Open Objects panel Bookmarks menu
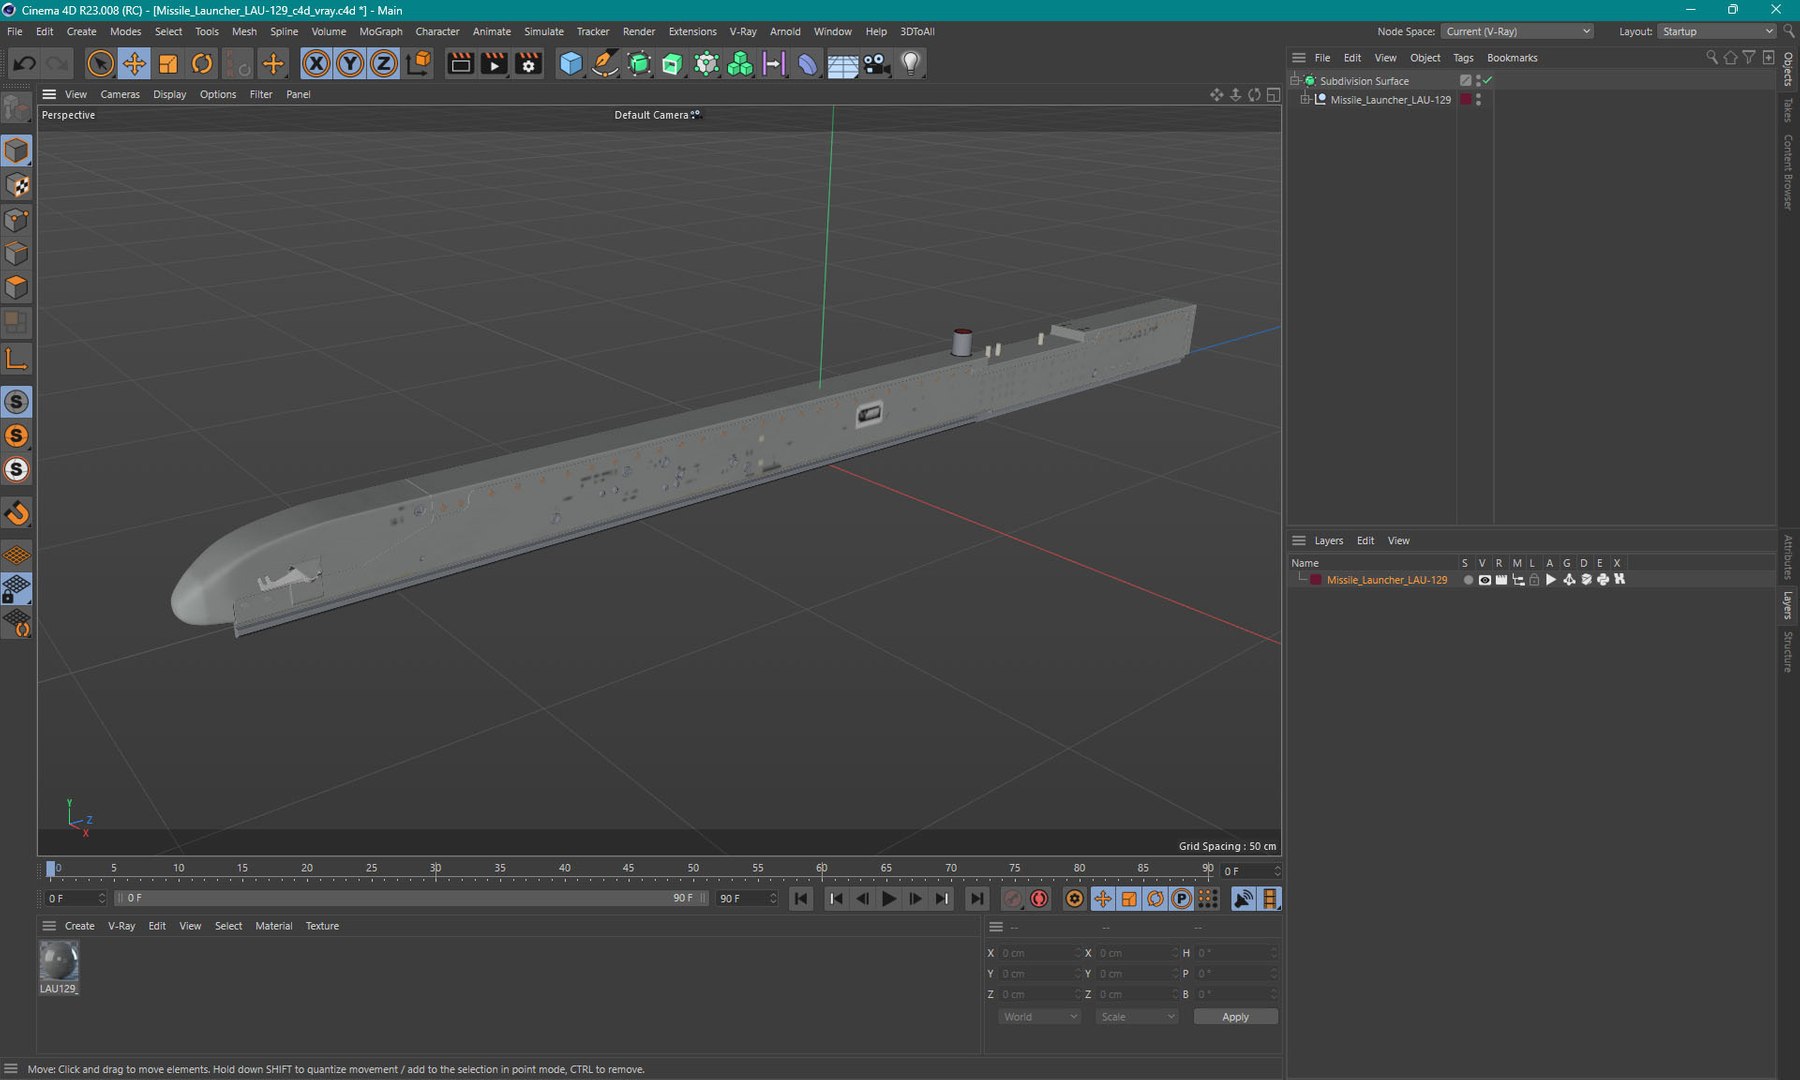Screen dimensions: 1800x1080 click(x=1512, y=58)
